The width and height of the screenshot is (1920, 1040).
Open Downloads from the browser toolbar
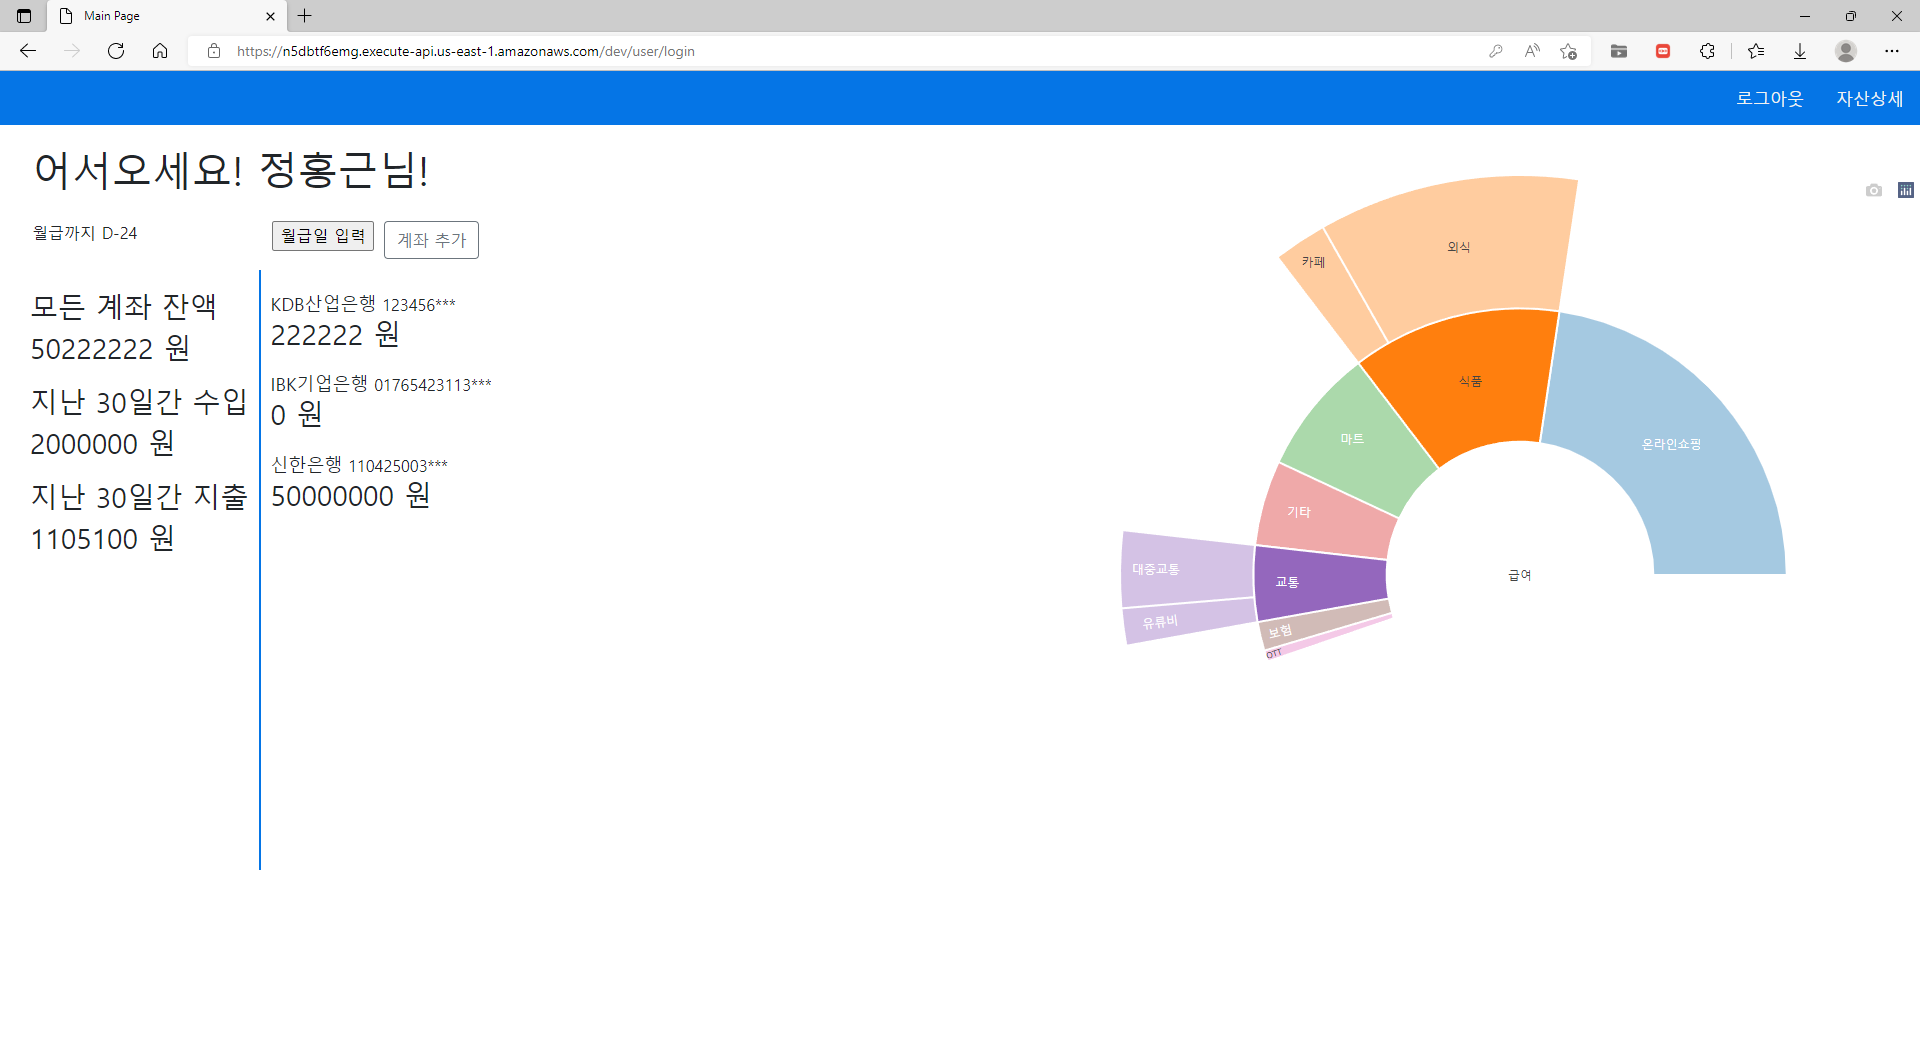click(x=1801, y=51)
